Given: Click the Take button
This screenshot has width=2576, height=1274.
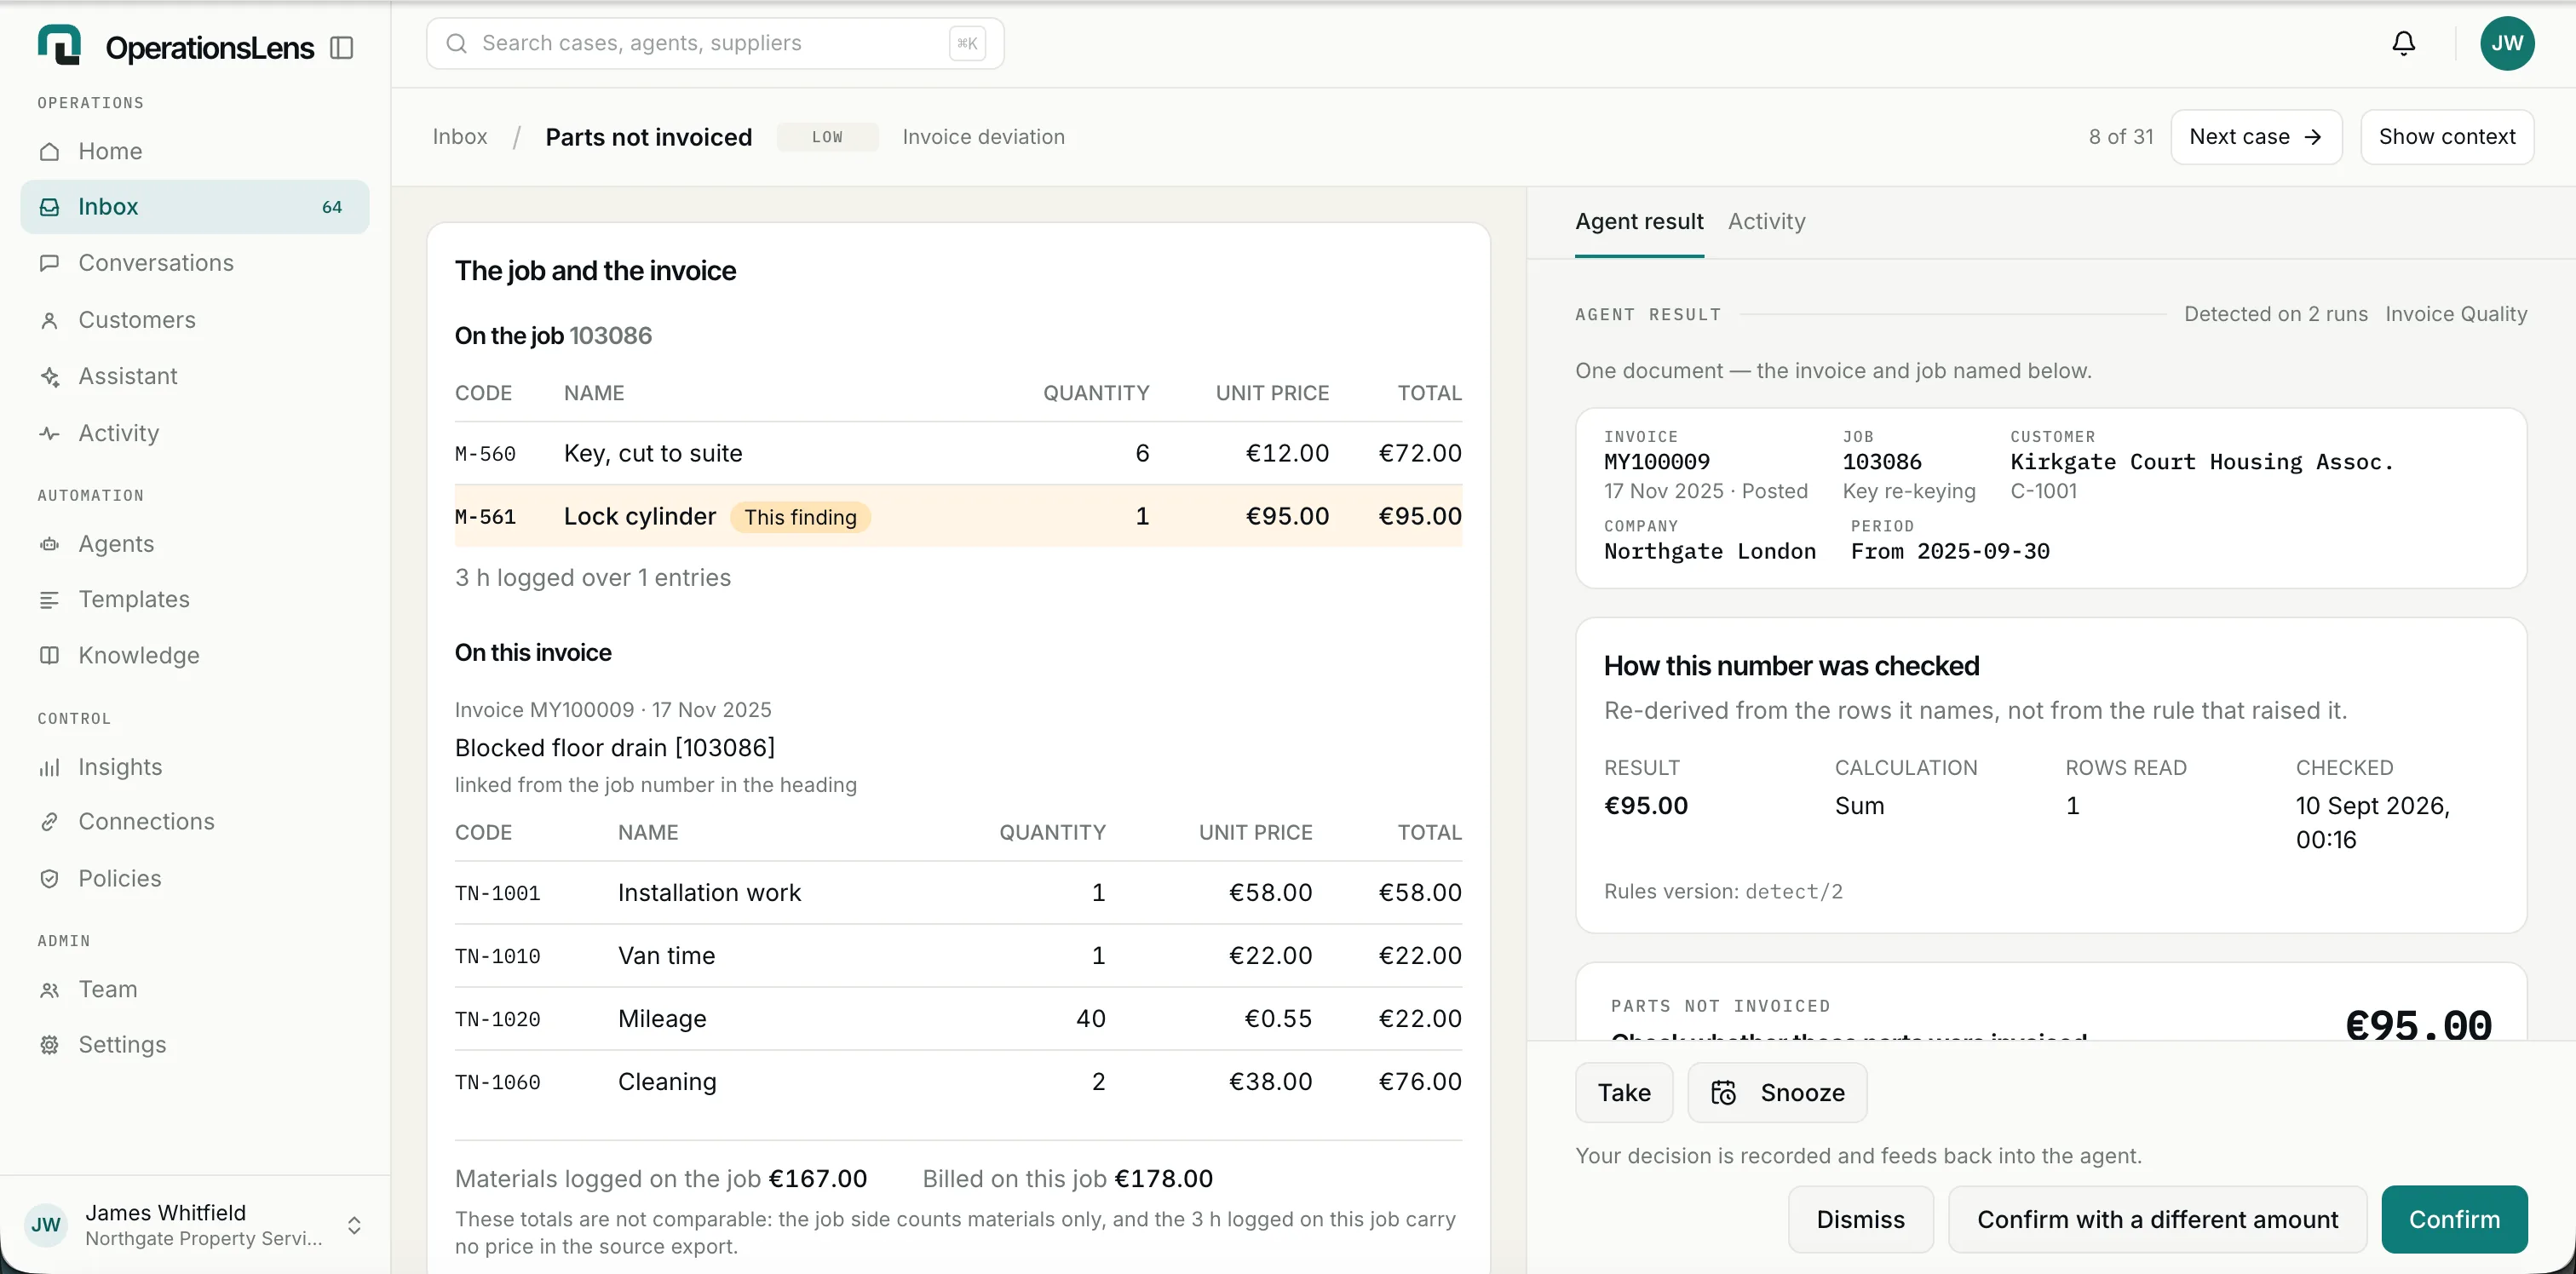Looking at the screenshot, I should [x=1623, y=1092].
